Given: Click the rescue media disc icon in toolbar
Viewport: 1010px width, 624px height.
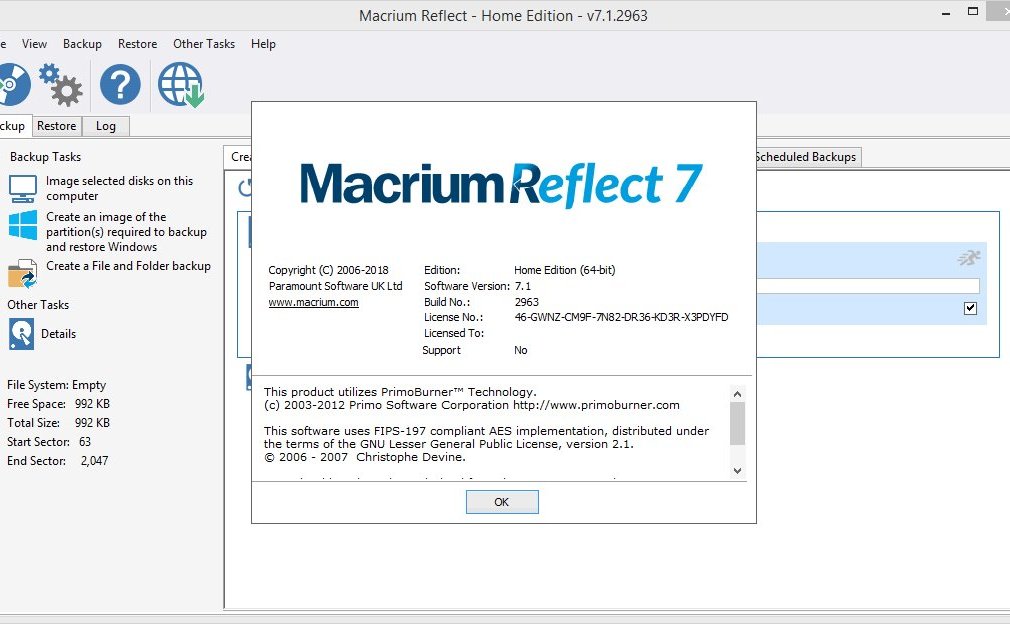Looking at the screenshot, I should click(x=14, y=84).
